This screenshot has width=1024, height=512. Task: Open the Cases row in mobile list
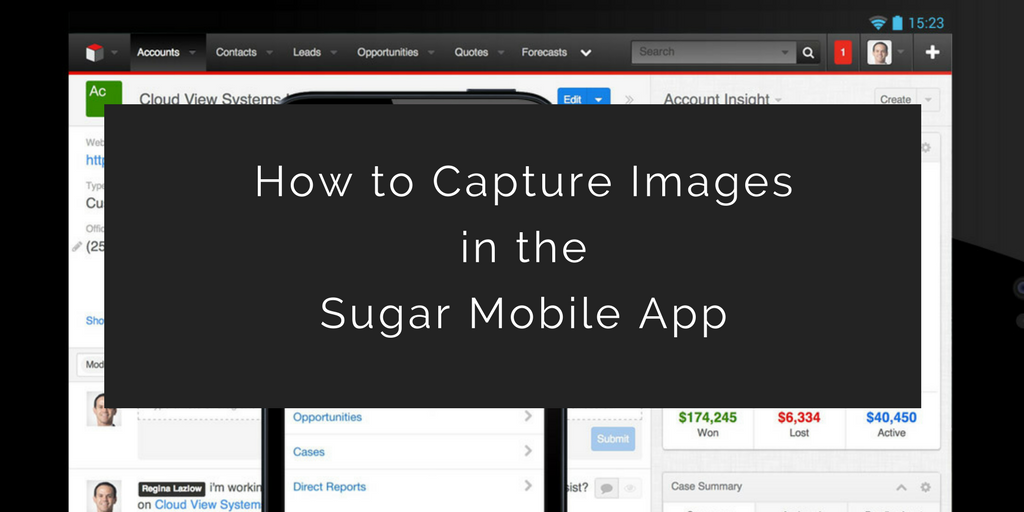tap(414, 451)
